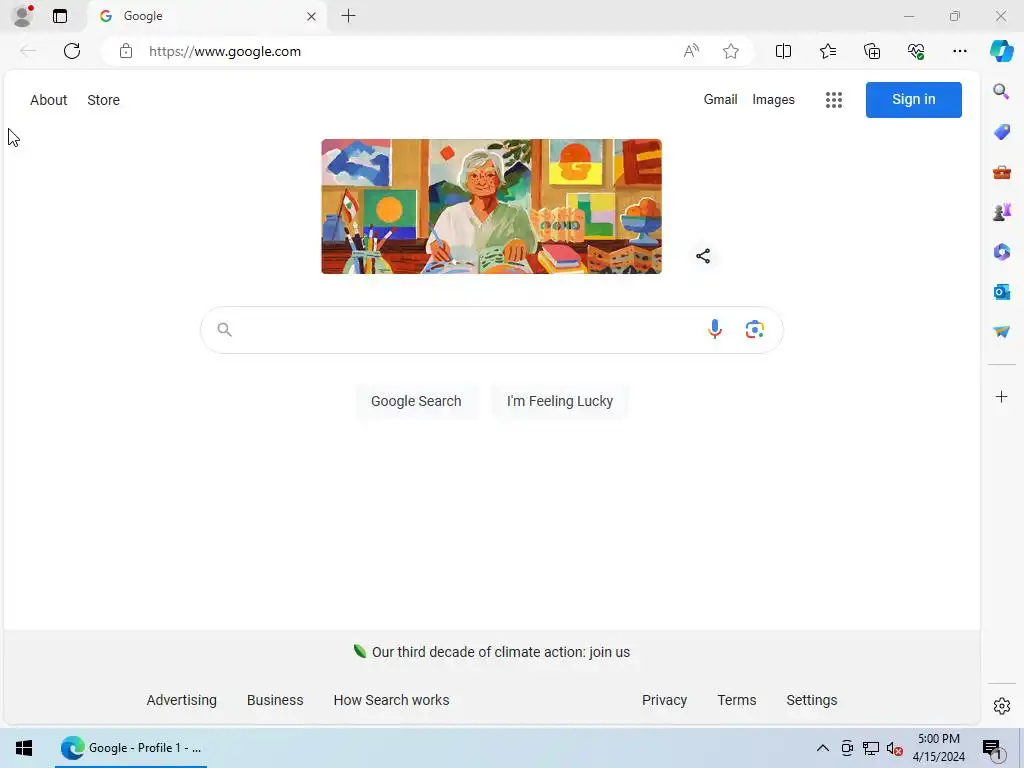
Task: Activate Read aloud icon
Action: point(691,51)
